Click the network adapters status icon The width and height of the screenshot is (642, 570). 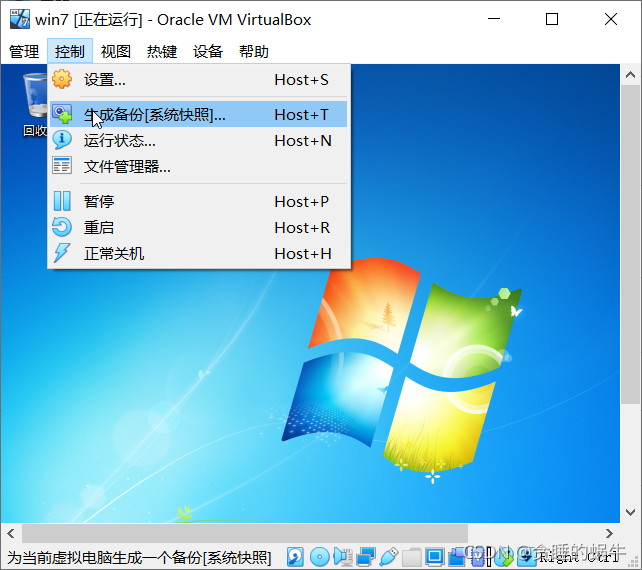tap(366, 556)
